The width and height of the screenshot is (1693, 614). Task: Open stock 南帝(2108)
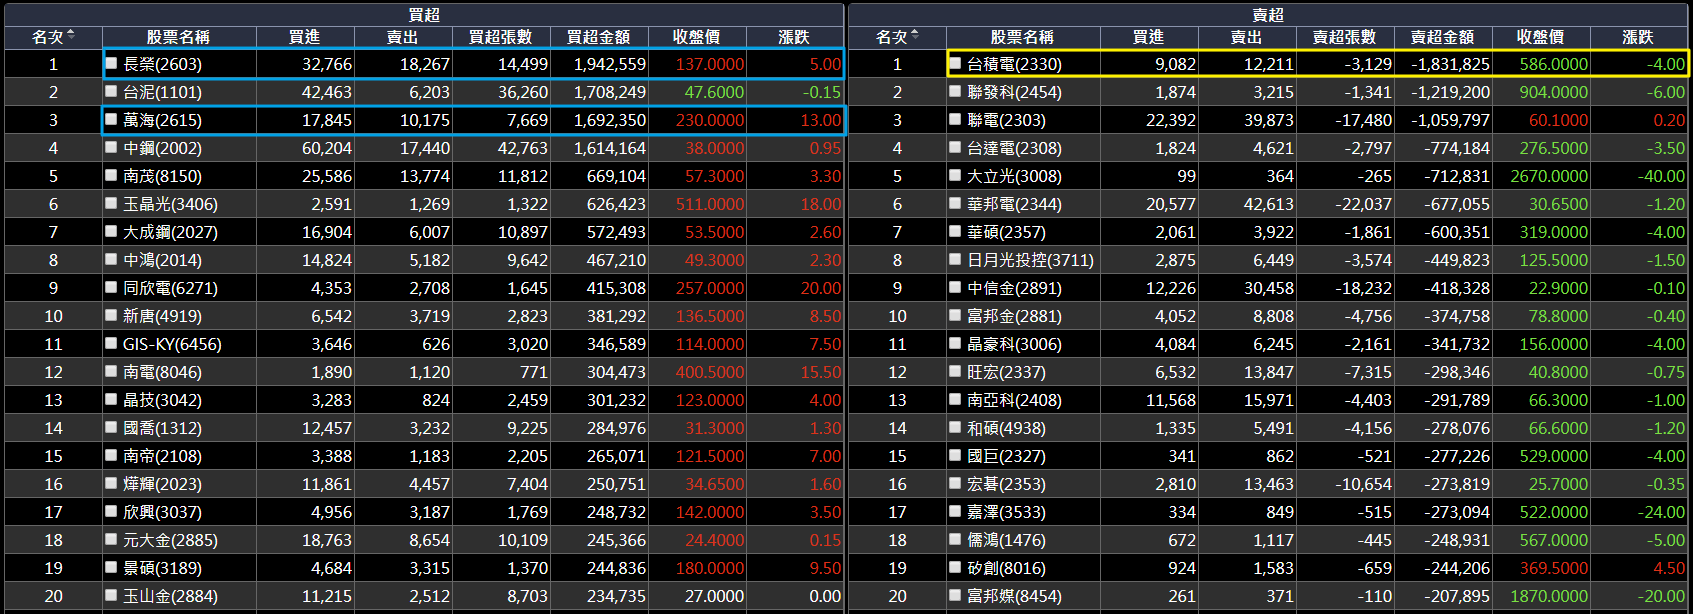(162, 456)
